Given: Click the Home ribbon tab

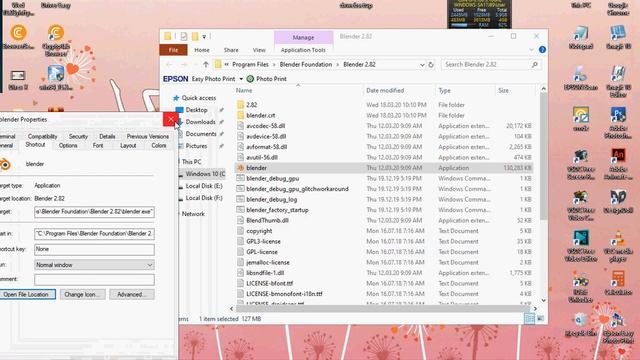Looking at the screenshot, I should pyautogui.click(x=202, y=50).
